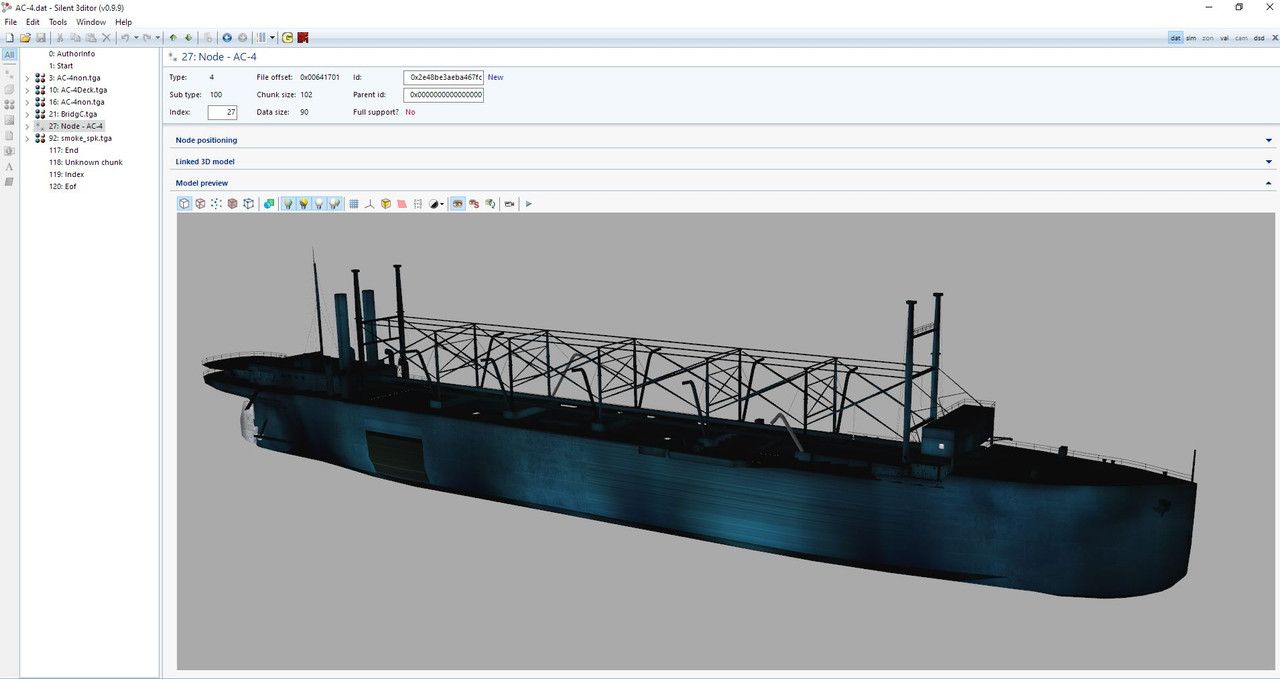Click the yellow G icon in toolbar

click(x=287, y=38)
